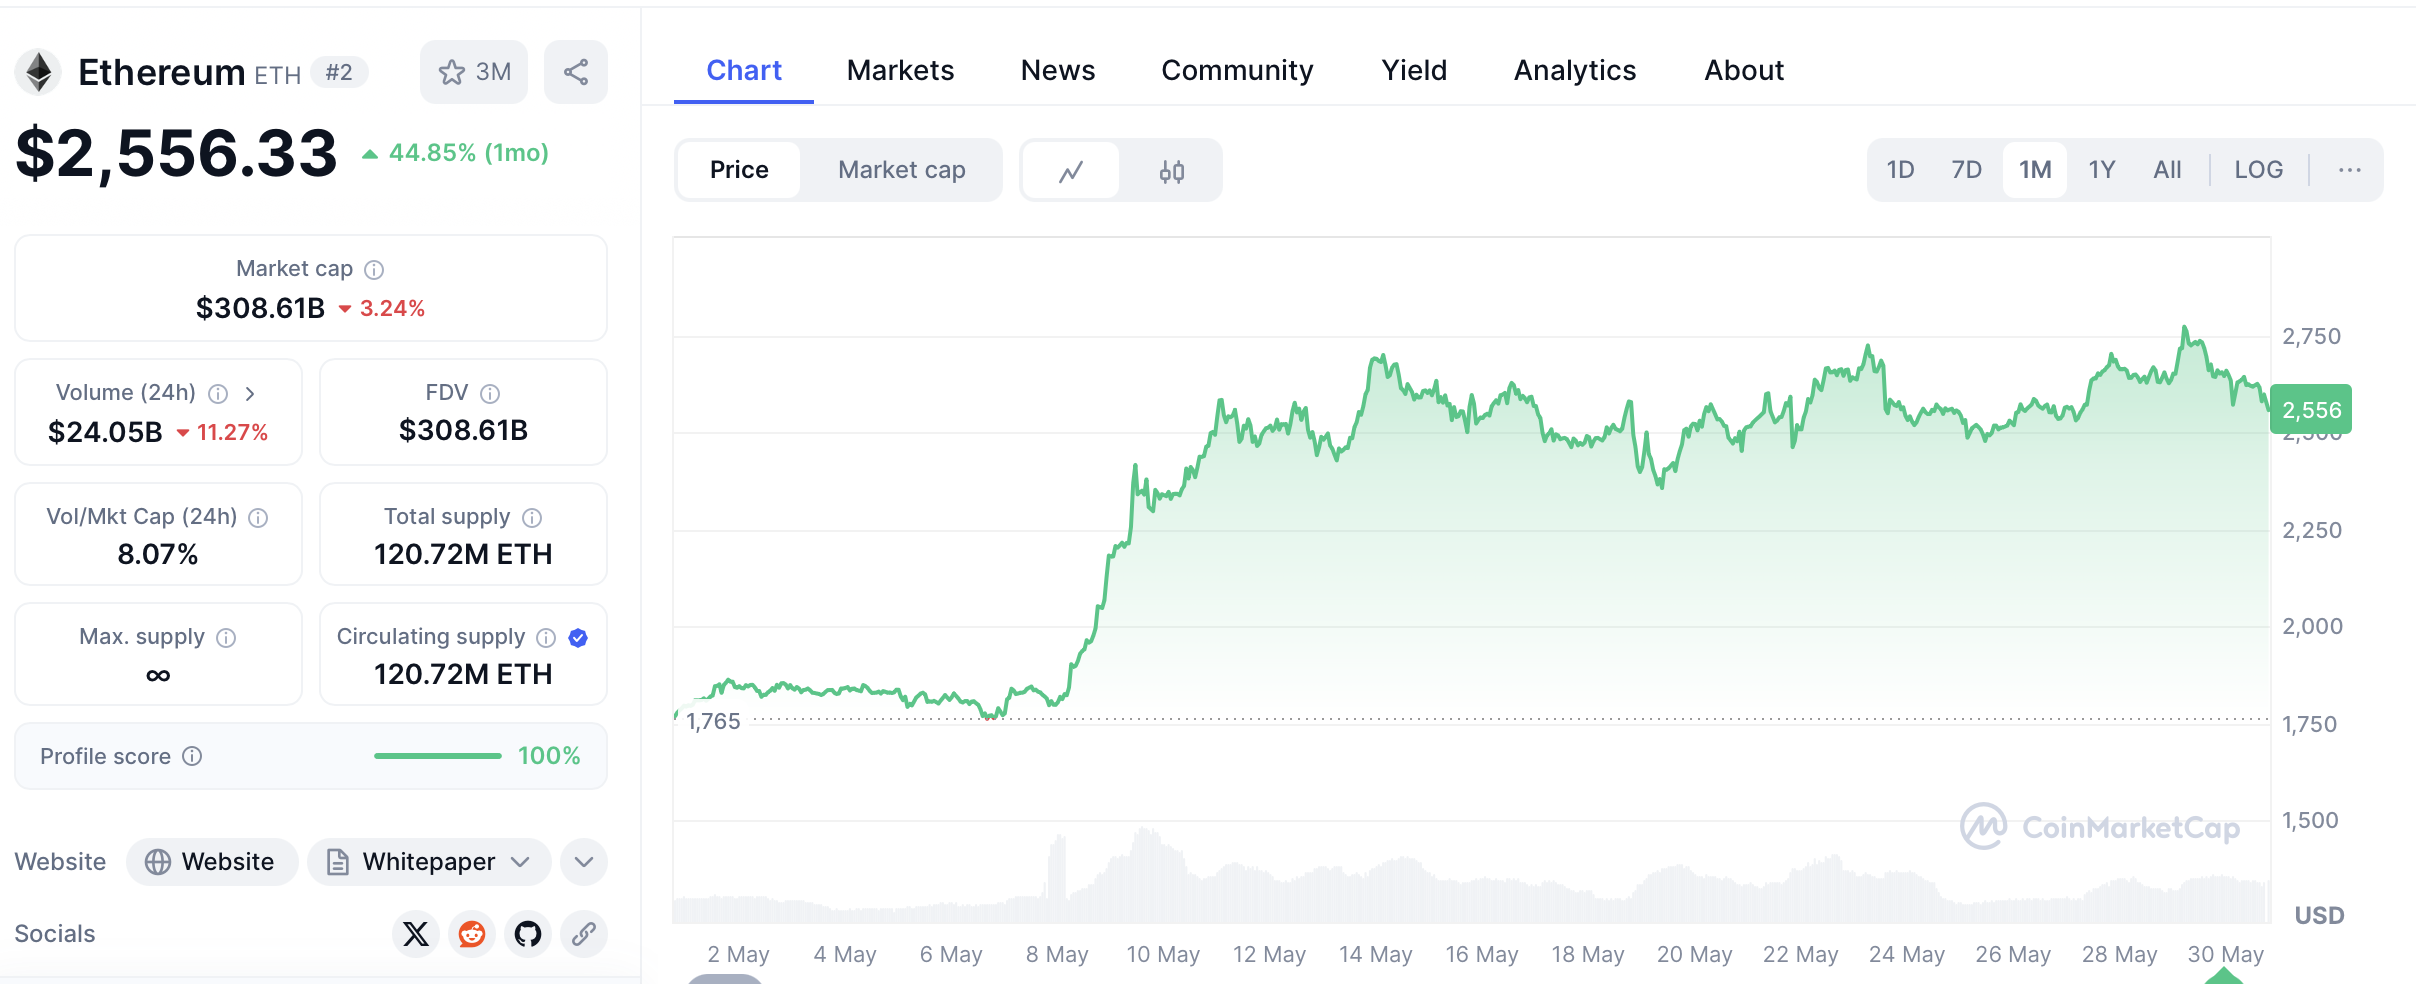Open the X (Twitter) social link
This screenshot has width=2422, height=984.
pos(416,934)
